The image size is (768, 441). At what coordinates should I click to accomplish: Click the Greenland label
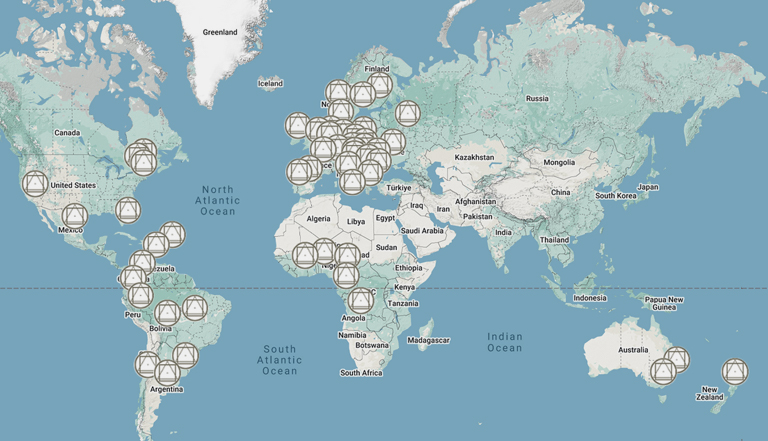pyautogui.click(x=220, y=32)
